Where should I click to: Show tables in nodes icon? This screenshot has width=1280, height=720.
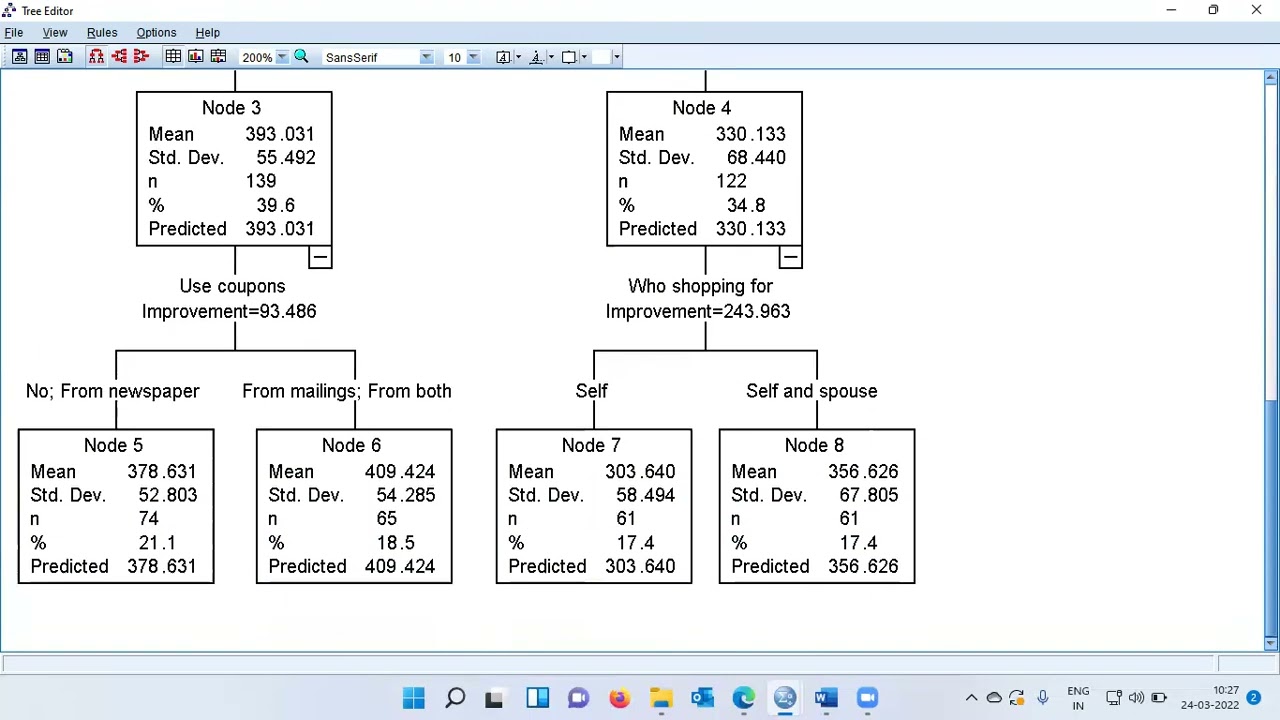pos(173,57)
